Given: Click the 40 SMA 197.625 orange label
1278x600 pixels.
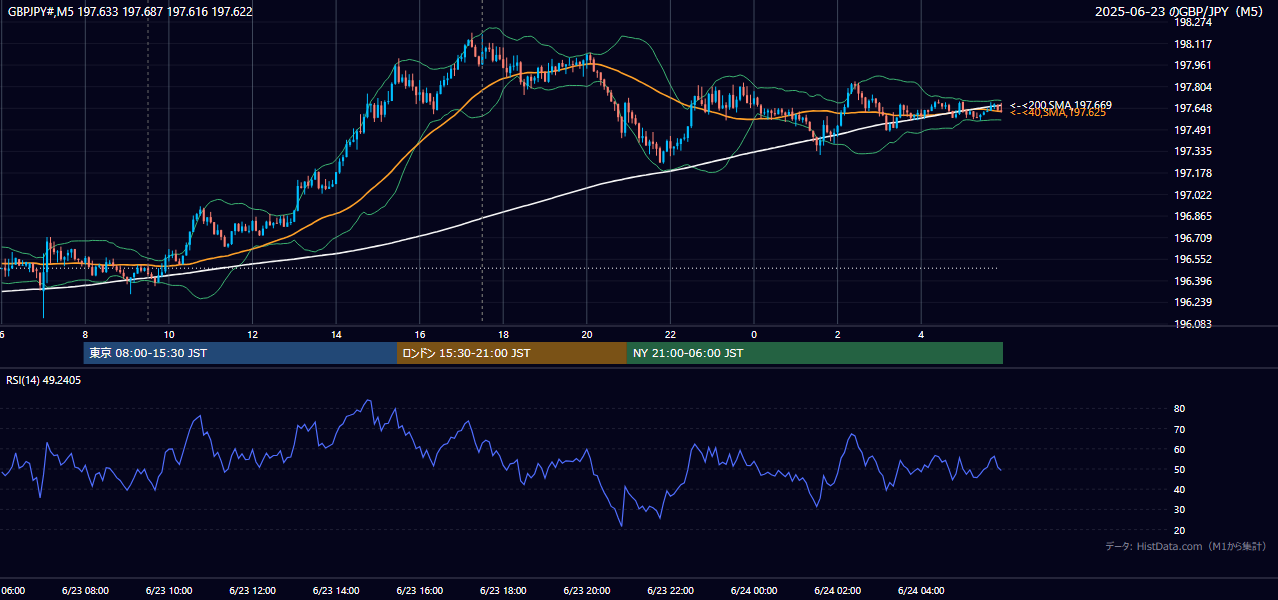Looking at the screenshot, I should (1057, 113).
